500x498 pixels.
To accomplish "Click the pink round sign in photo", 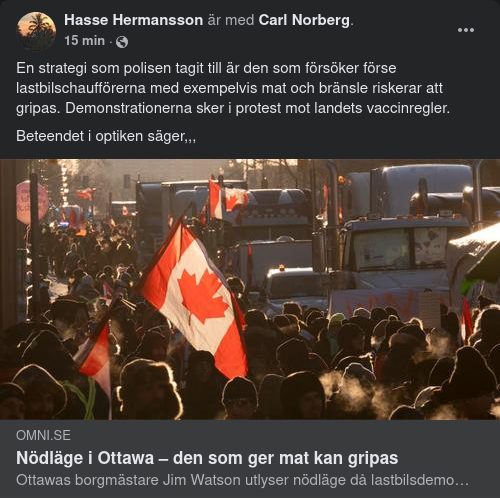I will [32, 202].
